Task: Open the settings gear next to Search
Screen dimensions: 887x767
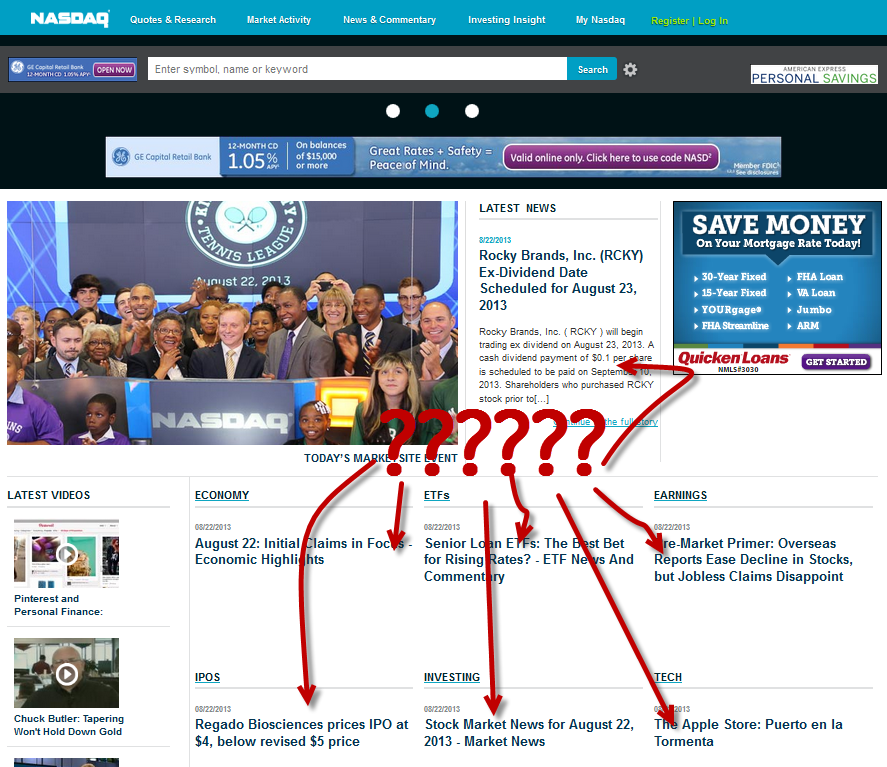Action: (630, 70)
